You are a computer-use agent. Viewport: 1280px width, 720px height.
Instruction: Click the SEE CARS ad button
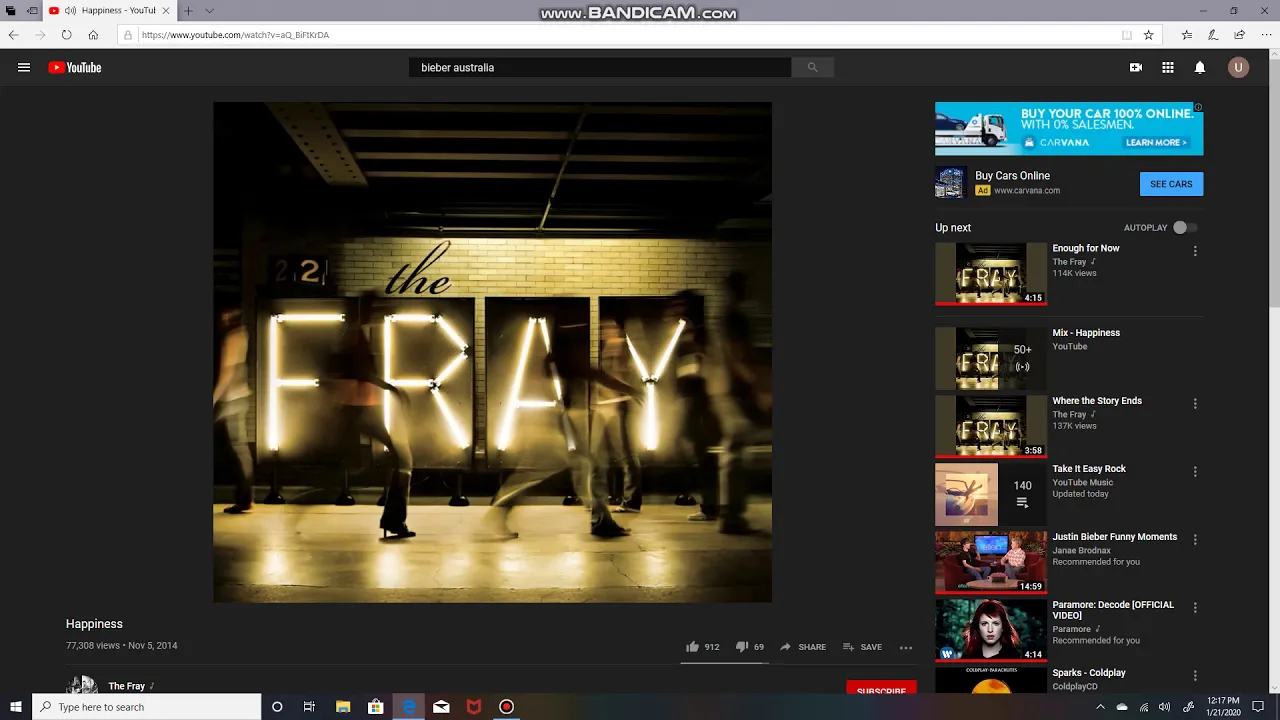coord(1171,184)
